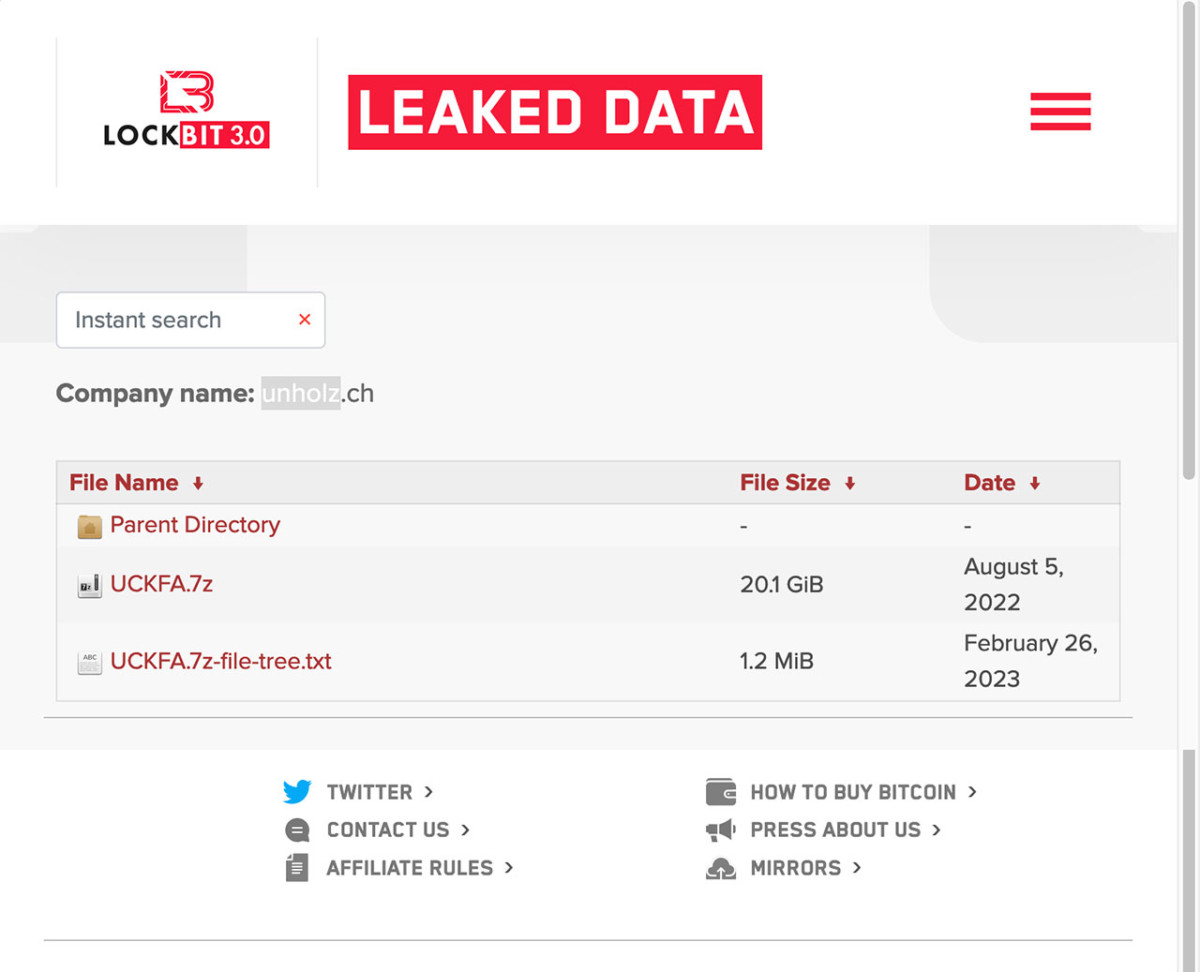Click the Twitter bird icon
The height and width of the screenshot is (972, 1200).
point(297,791)
